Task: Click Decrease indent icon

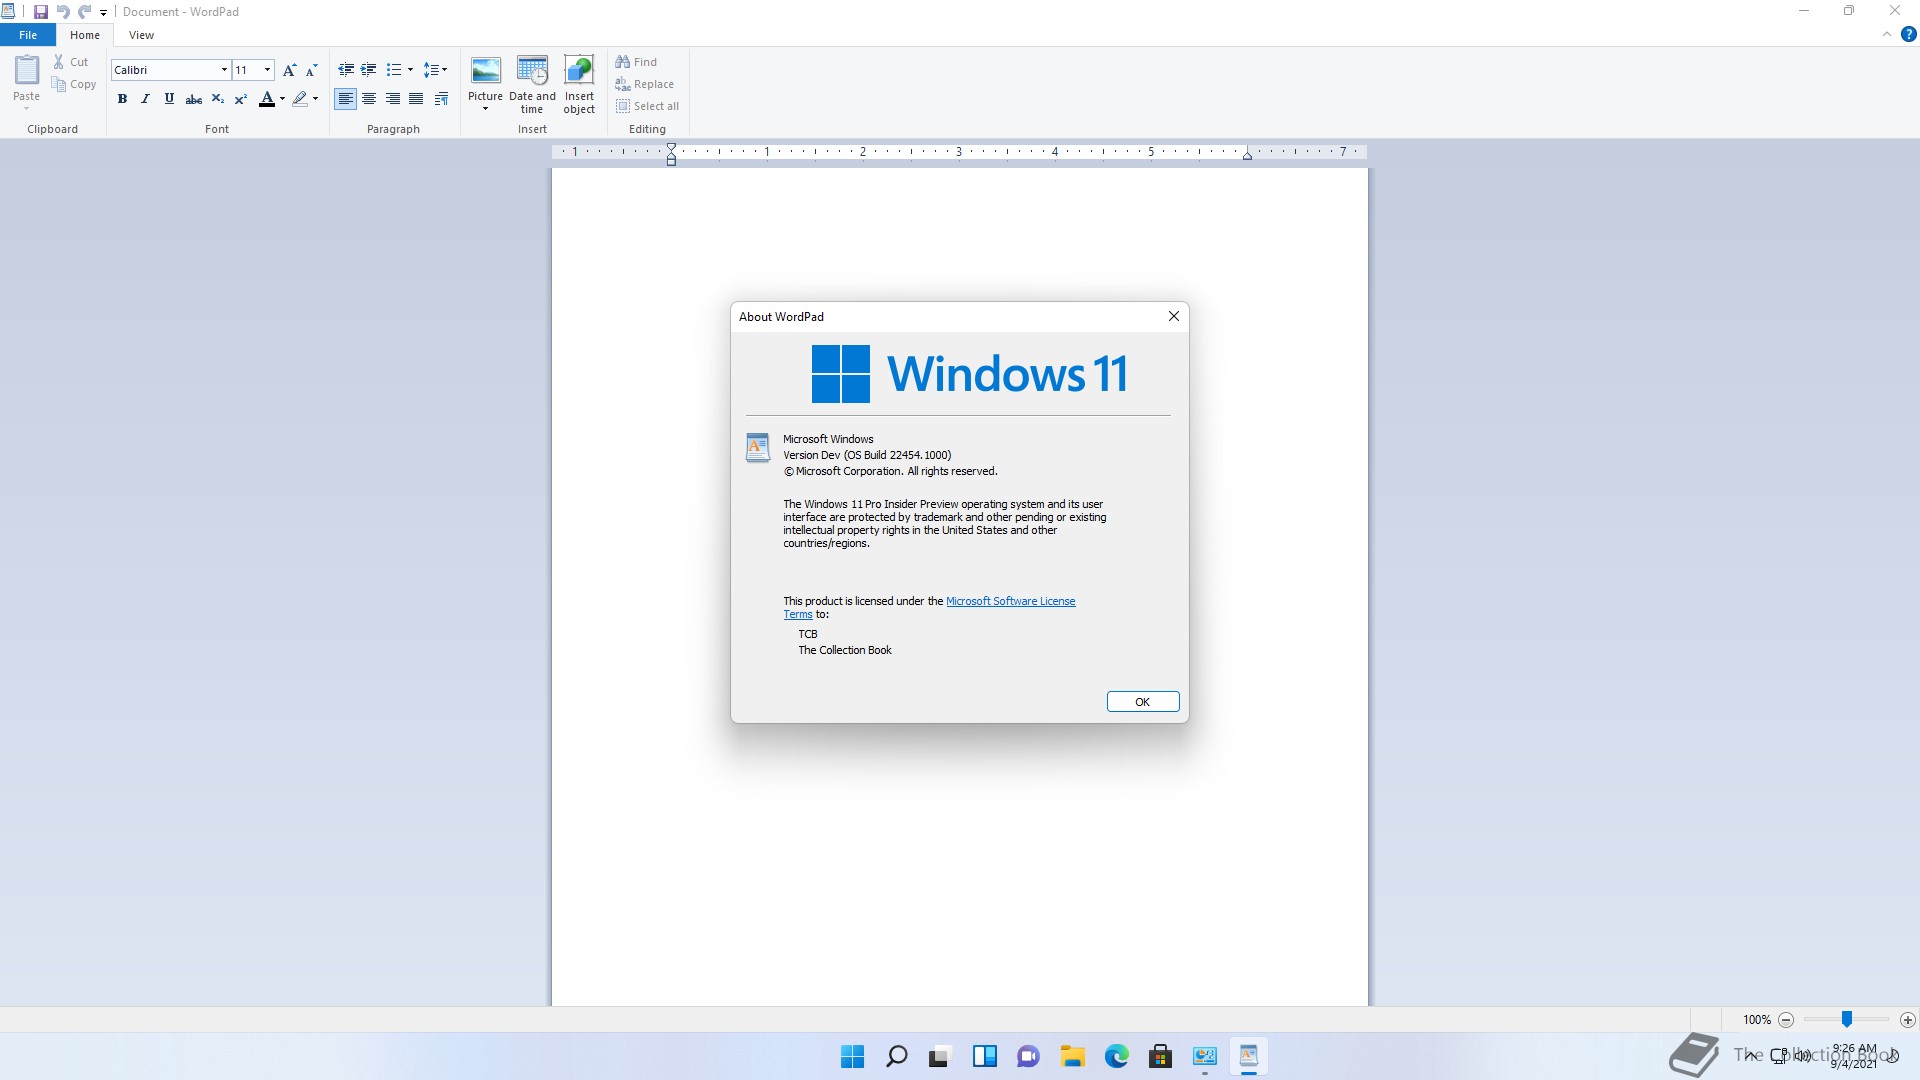Action: coord(346,70)
